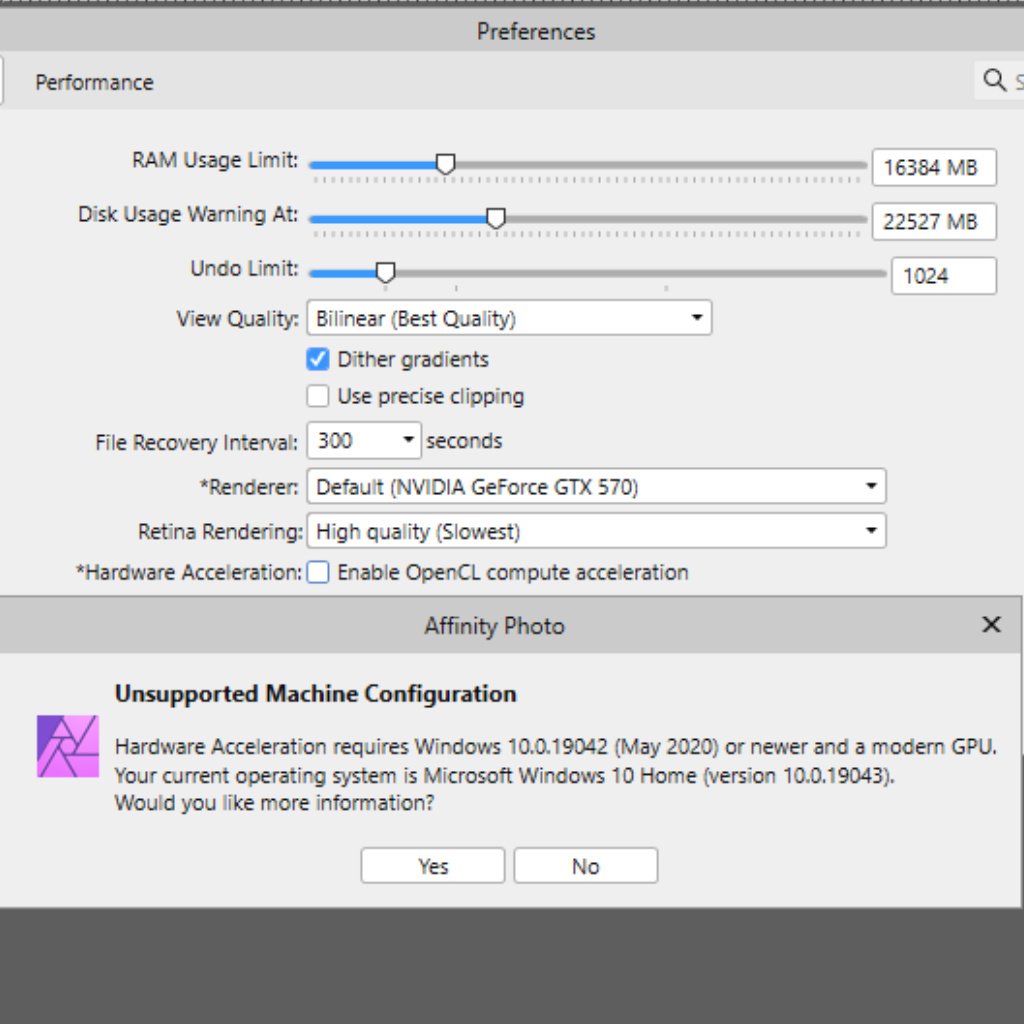This screenshot has width=1024, height=1024.
Task: Click the RAM Usage Limit value field
Action: pos(934,167)
